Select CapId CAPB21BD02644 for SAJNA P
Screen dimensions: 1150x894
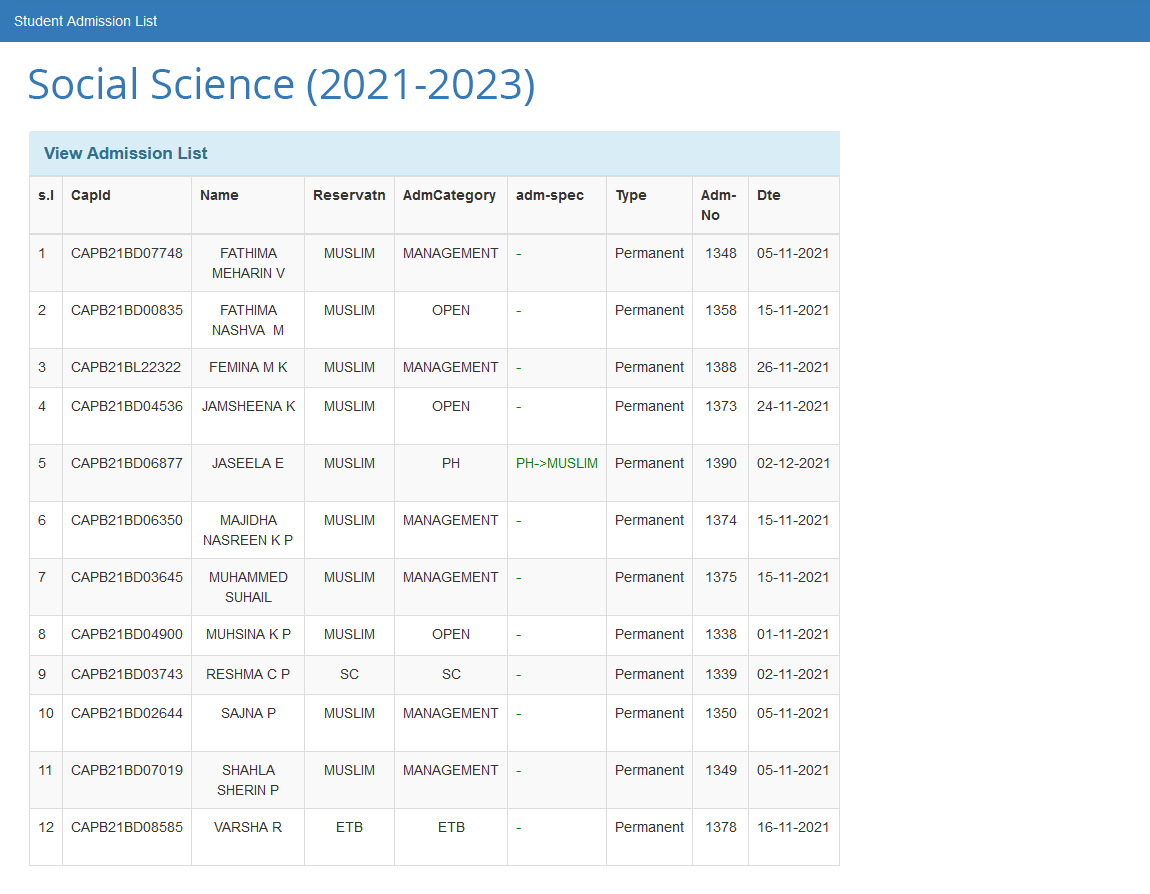(127, 713)
